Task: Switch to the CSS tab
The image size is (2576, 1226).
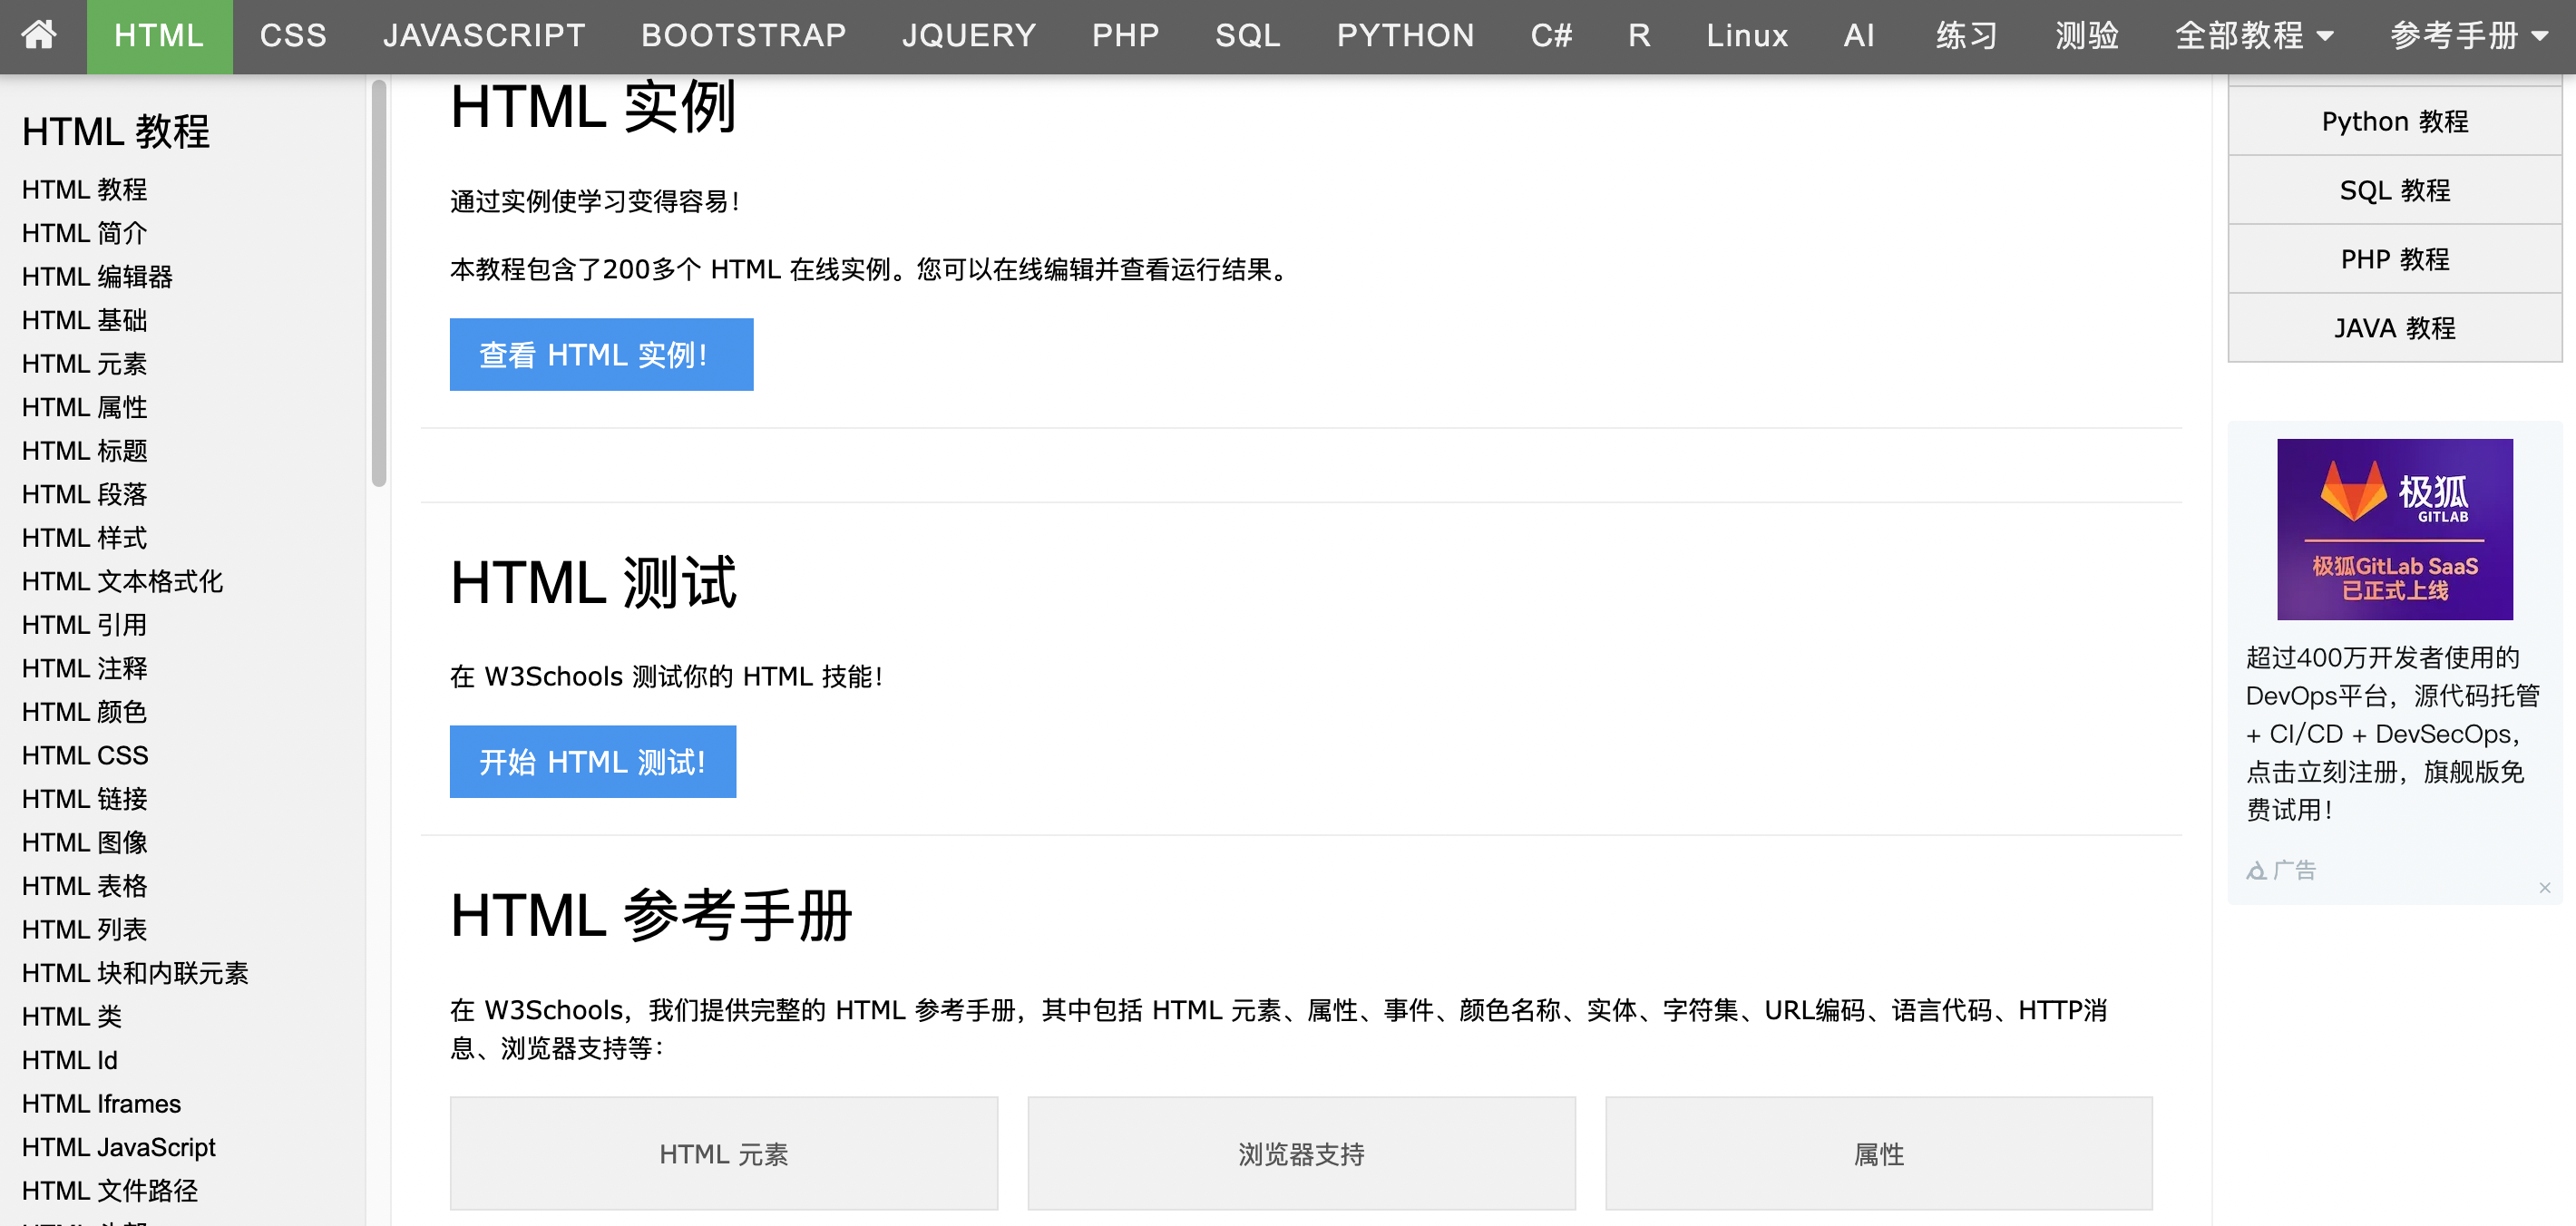Action: tap(293, 36)
